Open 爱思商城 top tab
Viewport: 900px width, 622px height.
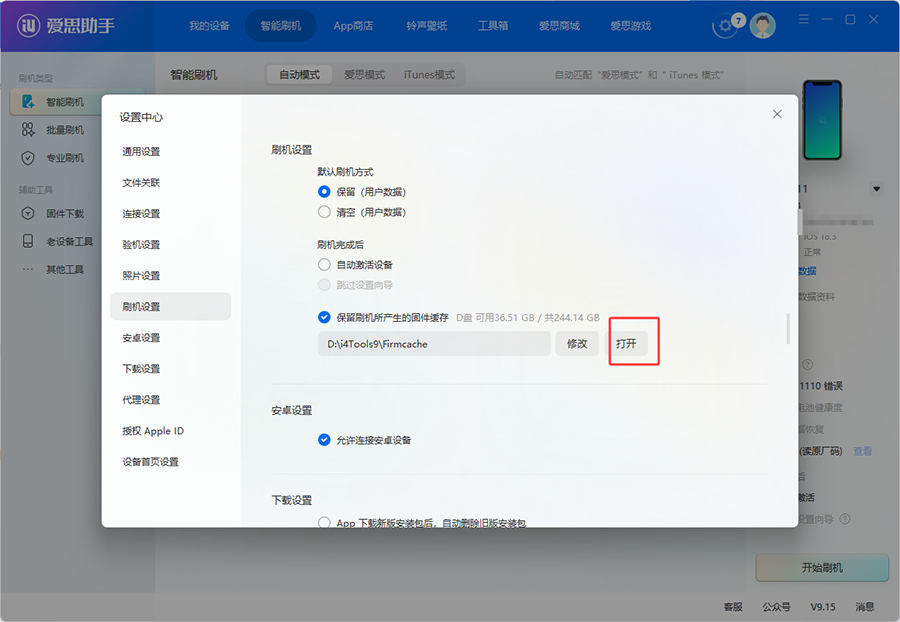point(559,26)
